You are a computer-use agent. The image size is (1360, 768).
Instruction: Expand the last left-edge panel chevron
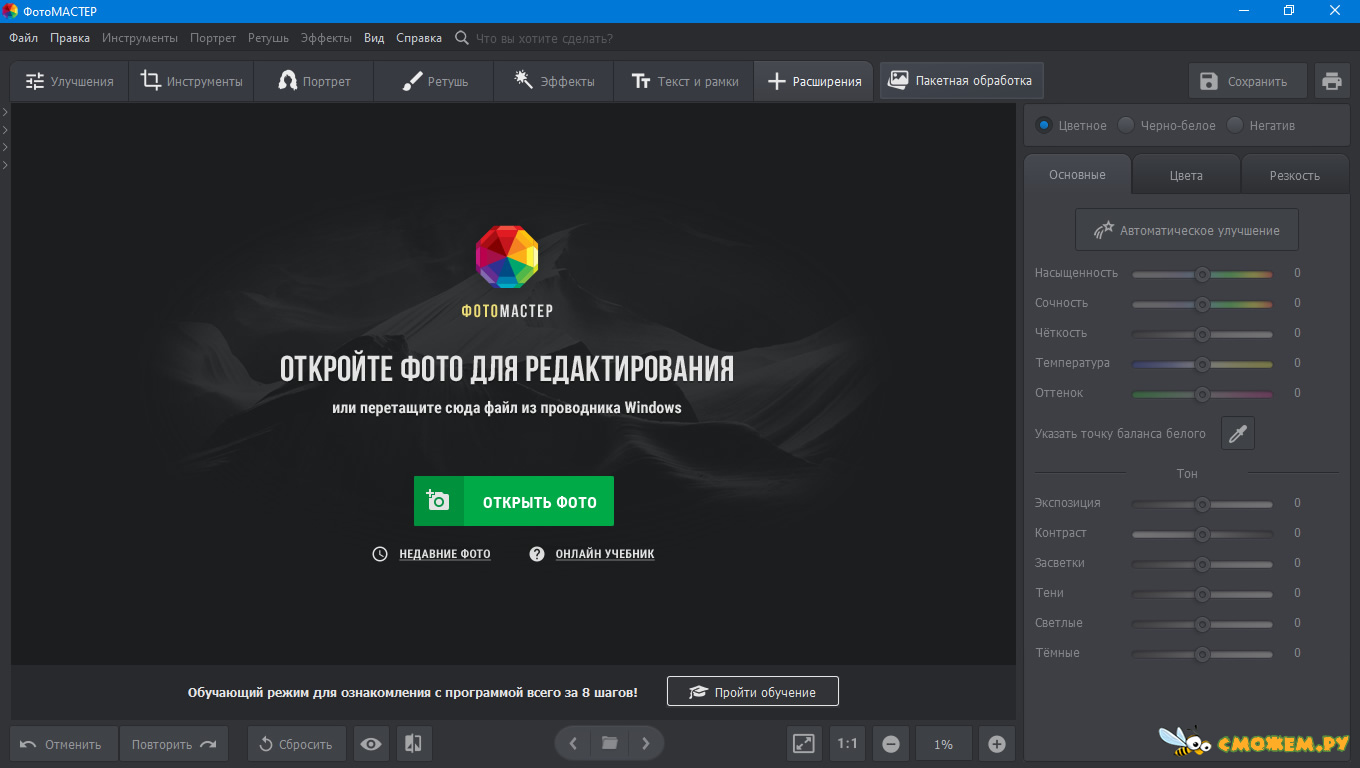click(5, 164)
